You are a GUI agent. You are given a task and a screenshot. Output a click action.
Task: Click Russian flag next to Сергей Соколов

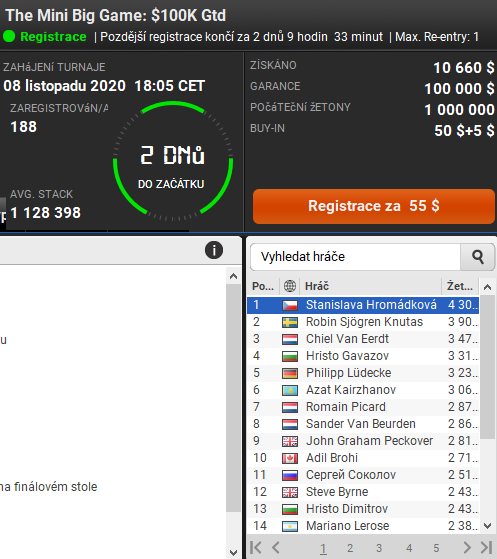pyautogui.click(x=290, y=475)
